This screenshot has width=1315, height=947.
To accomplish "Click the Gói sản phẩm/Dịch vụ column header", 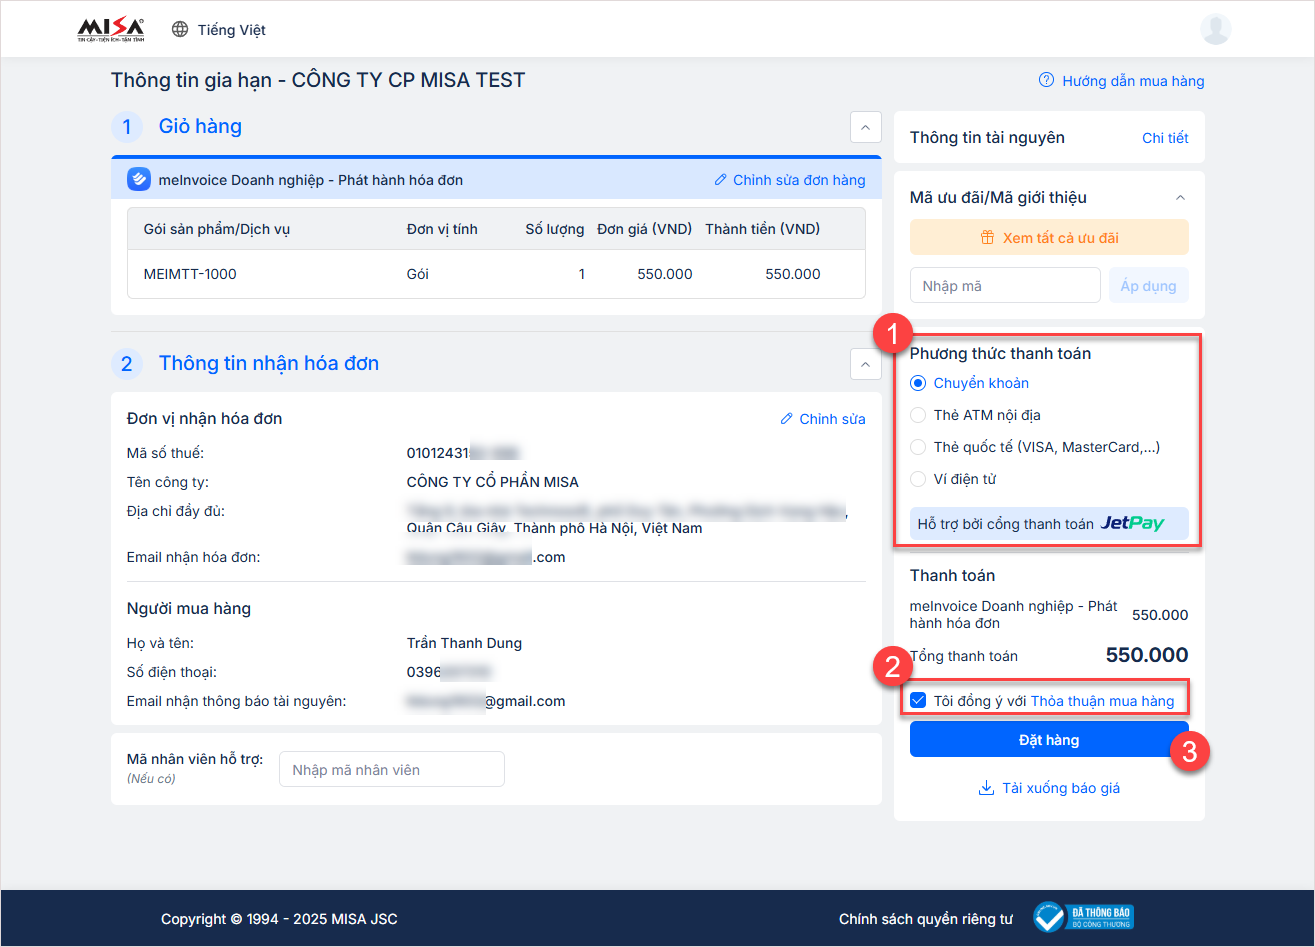I will [x=217, y=229].
